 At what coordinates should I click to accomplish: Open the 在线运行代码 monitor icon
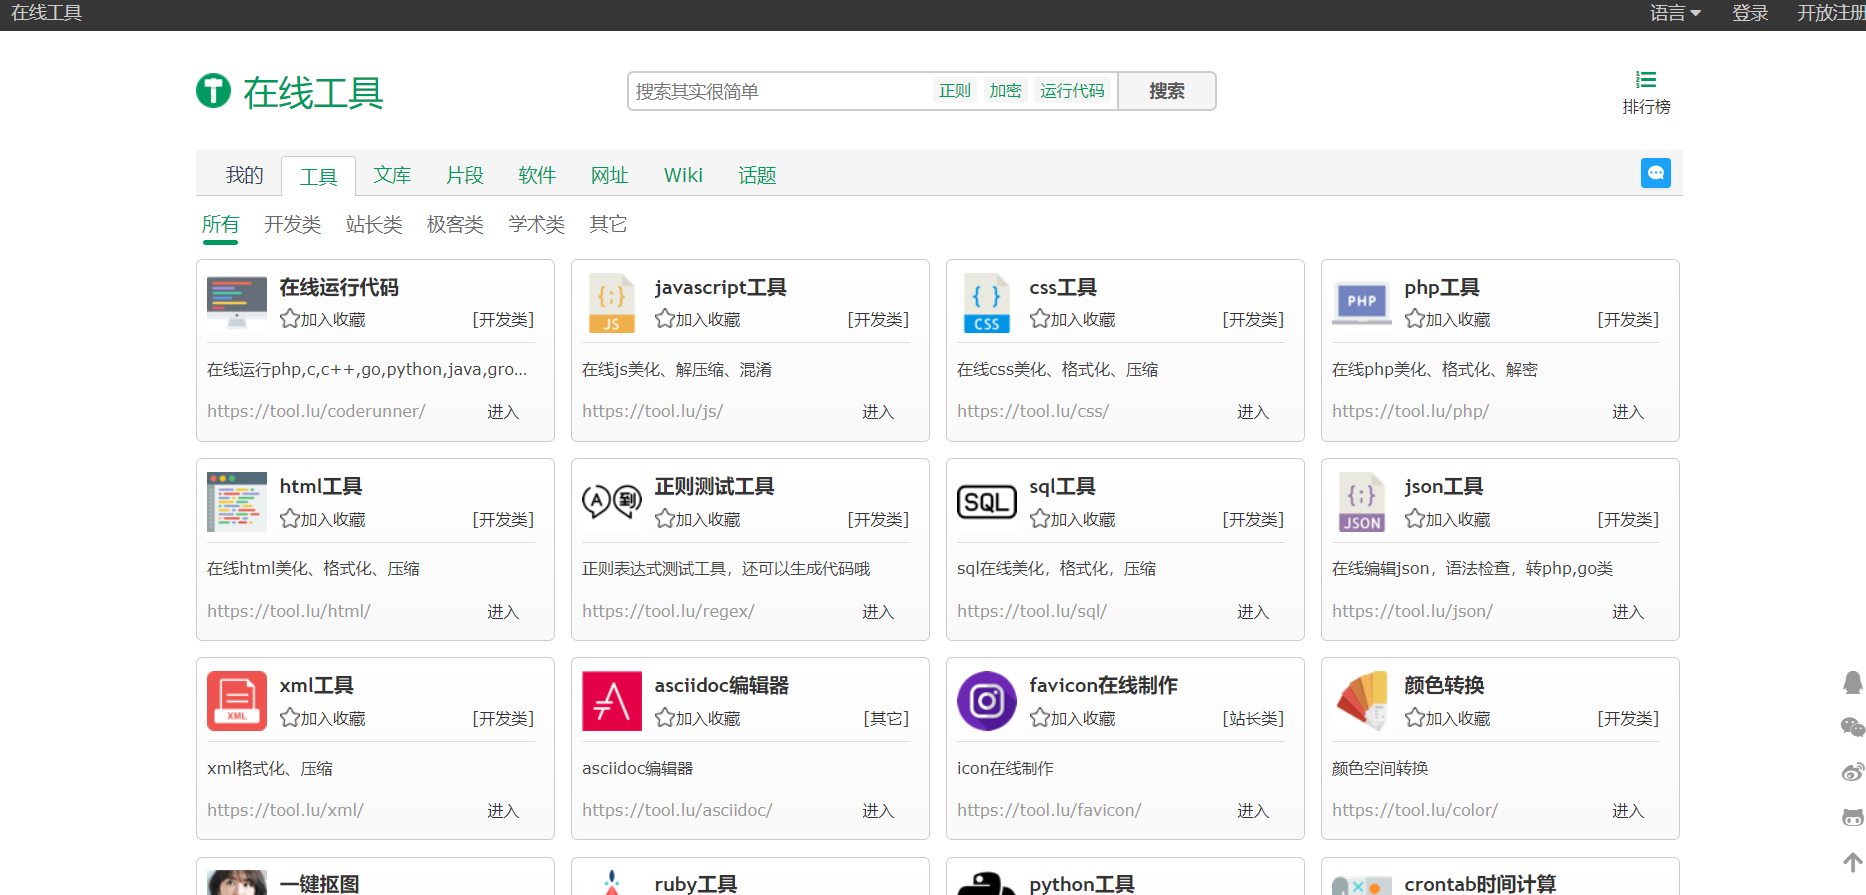pyautogui.click(x=237, y=303)
